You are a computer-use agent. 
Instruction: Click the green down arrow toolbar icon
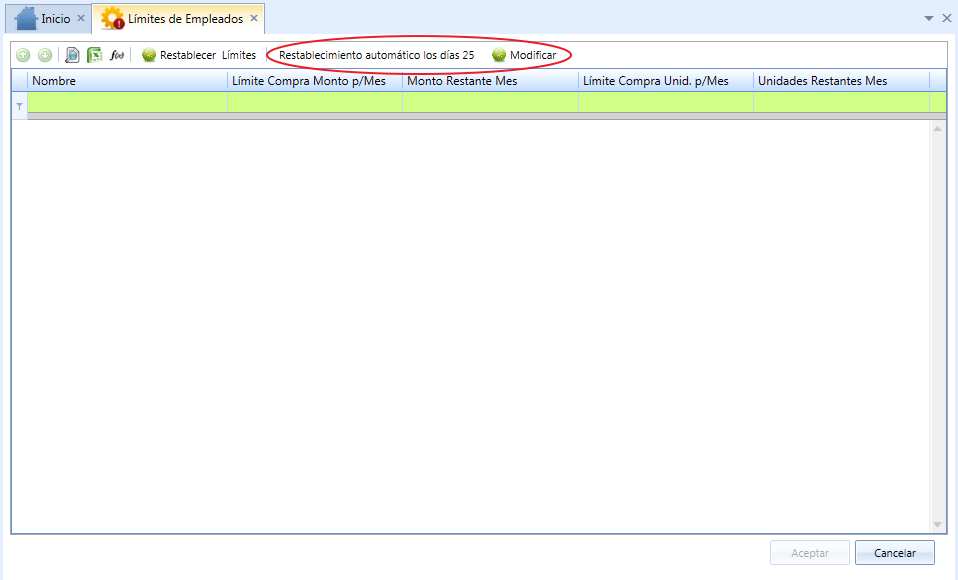[x=45, y=55]
